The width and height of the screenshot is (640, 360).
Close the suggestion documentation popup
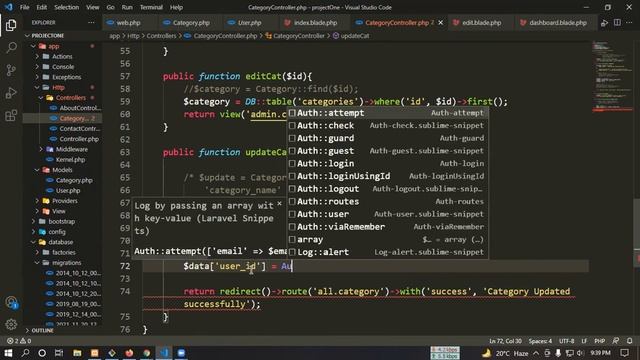coord(279,203)
